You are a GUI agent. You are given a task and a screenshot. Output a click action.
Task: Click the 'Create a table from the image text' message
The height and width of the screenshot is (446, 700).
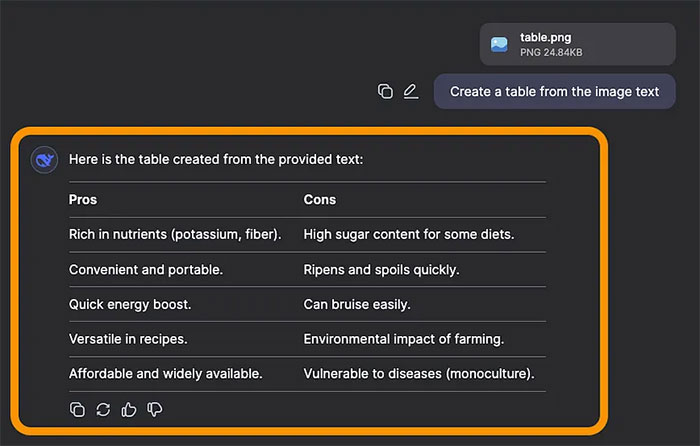554,91
